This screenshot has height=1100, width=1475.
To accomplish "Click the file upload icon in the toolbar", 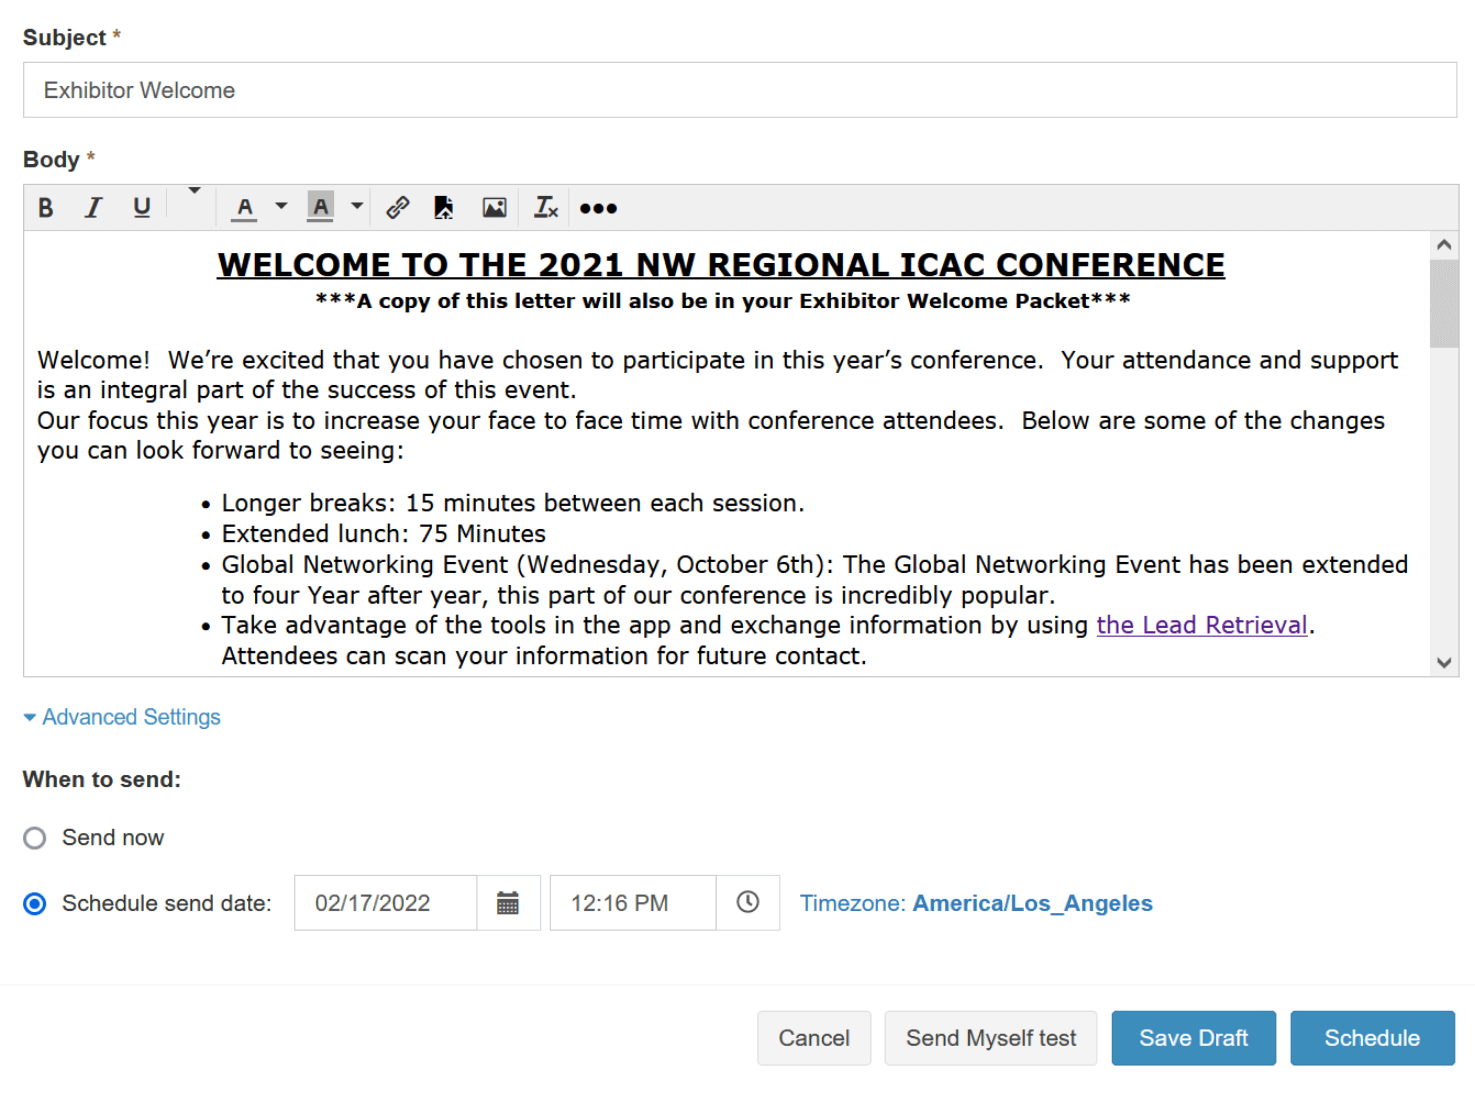I will coord(444,208).
